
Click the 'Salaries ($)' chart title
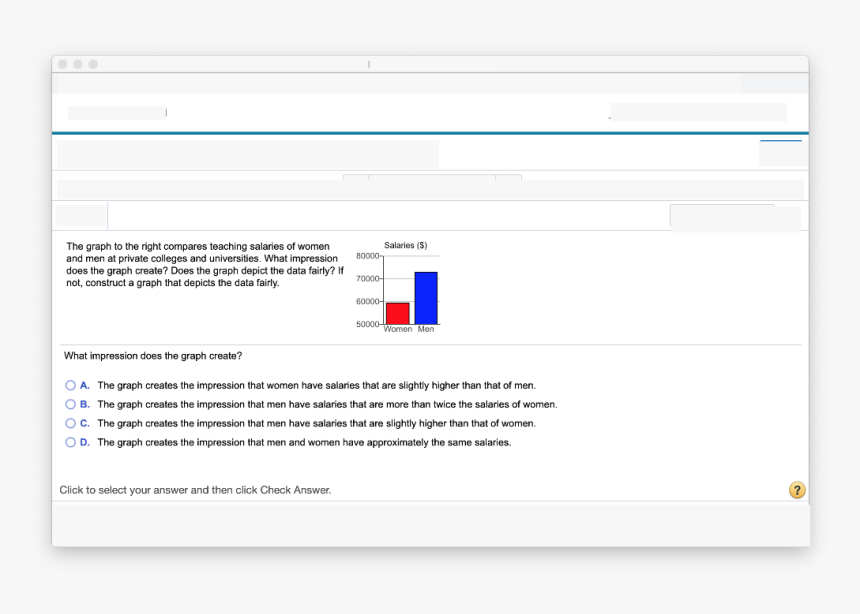406,245
